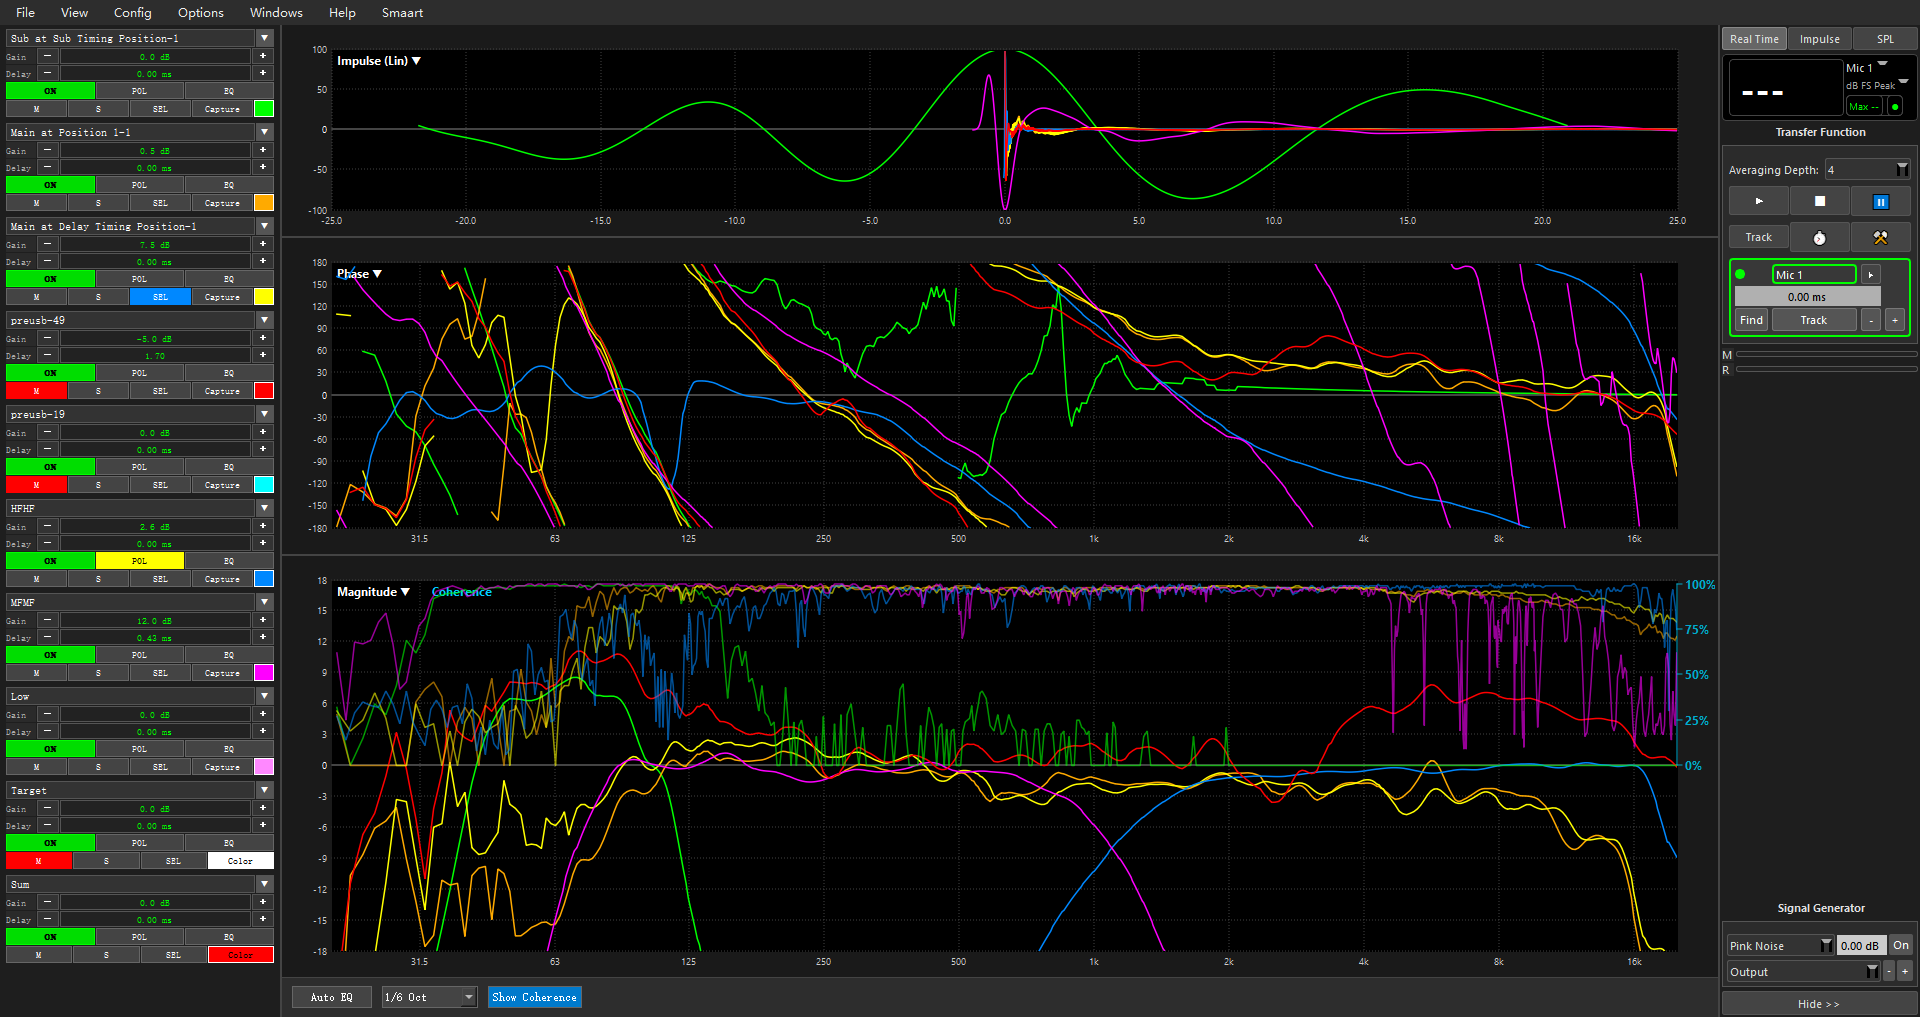The height and width of the screenshot is (1017, 1920).
Task: Expand the MFMF trace dropdown arrow
Action: pos(265,602)
